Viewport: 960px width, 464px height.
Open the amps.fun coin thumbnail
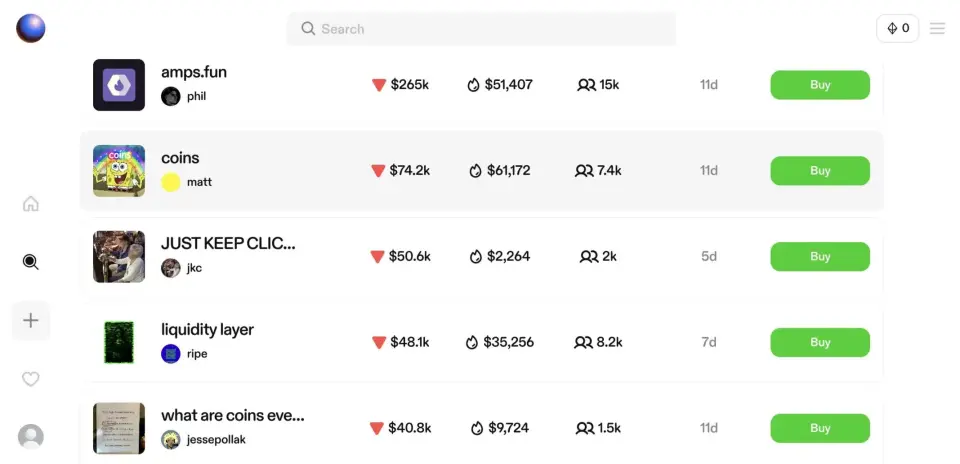[x=119, y=85]
